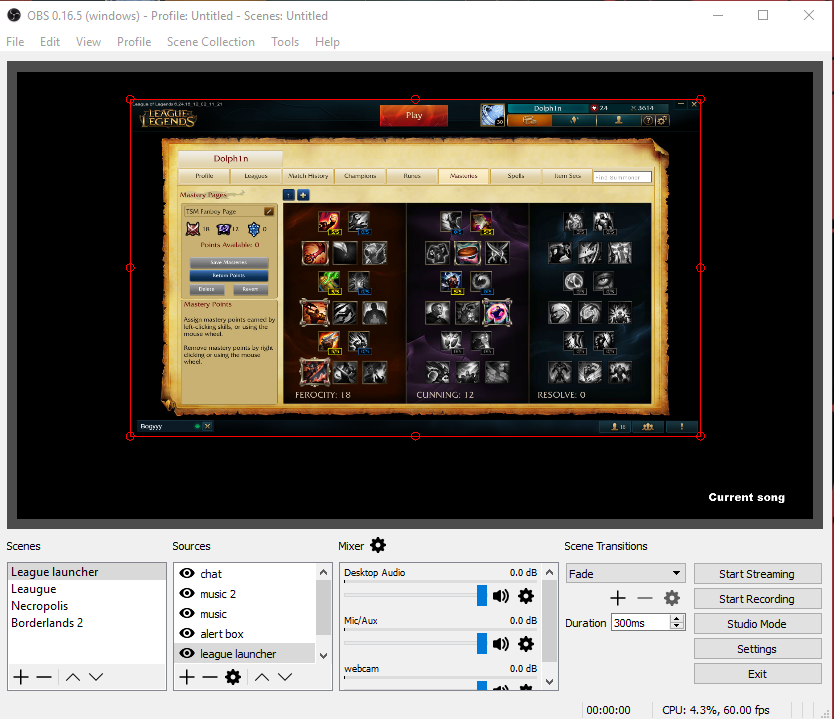Screen dimensions: 834x719
Task: Open the Tools menu
Action: (x=285, y=41)
